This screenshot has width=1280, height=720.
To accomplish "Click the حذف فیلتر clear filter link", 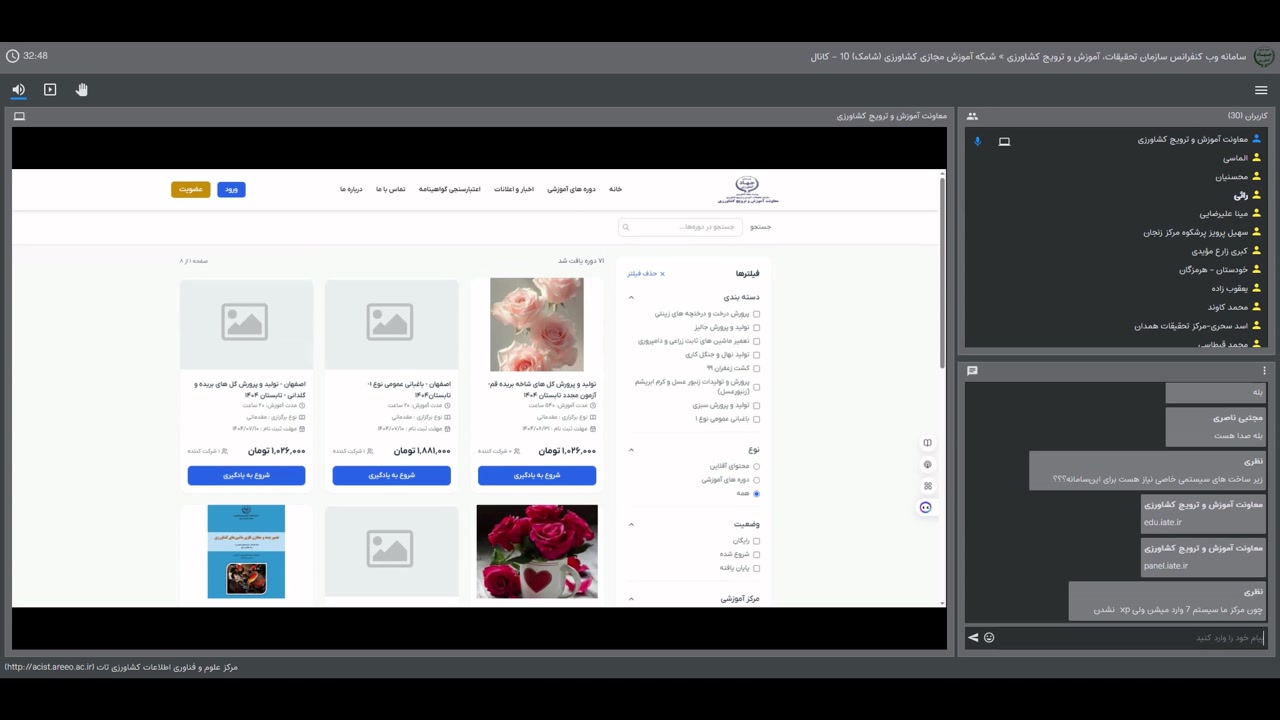I will (x=646, y=274).
